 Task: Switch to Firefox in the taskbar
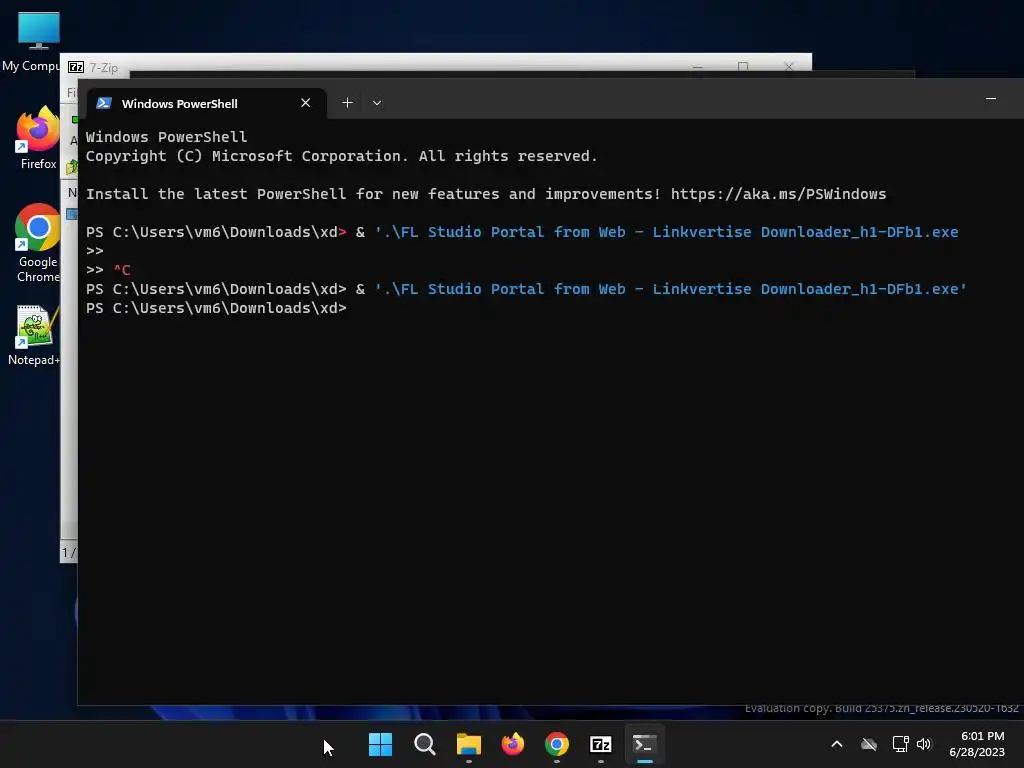point(513,744)
